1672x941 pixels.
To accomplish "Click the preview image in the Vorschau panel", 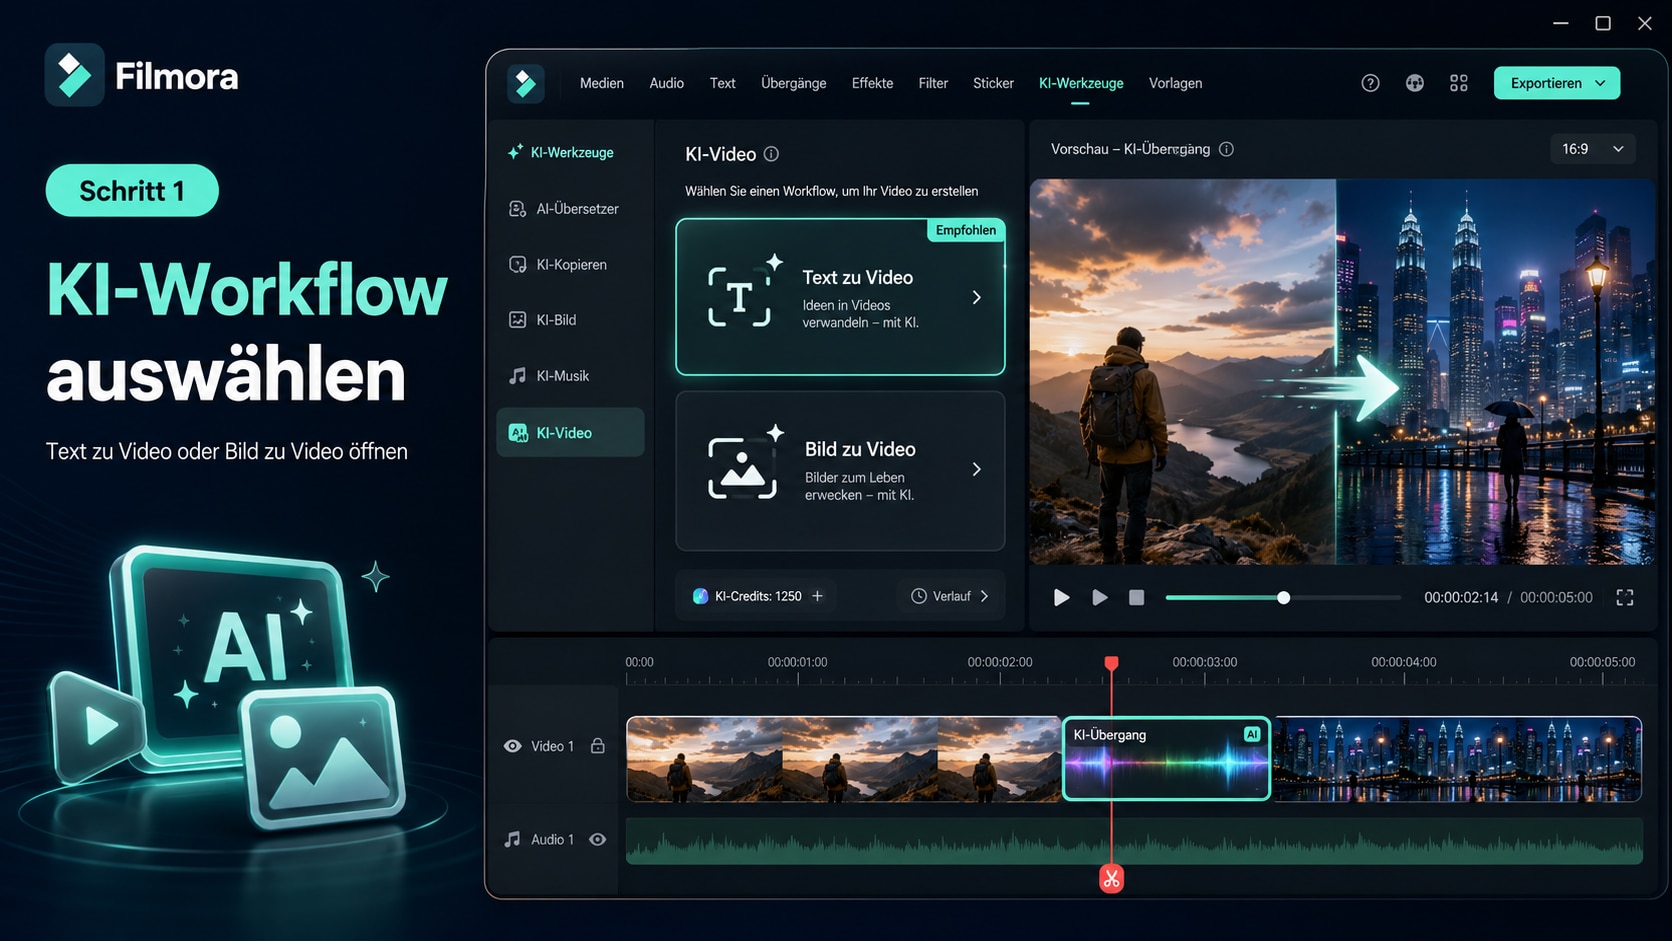I will 1342,372.
